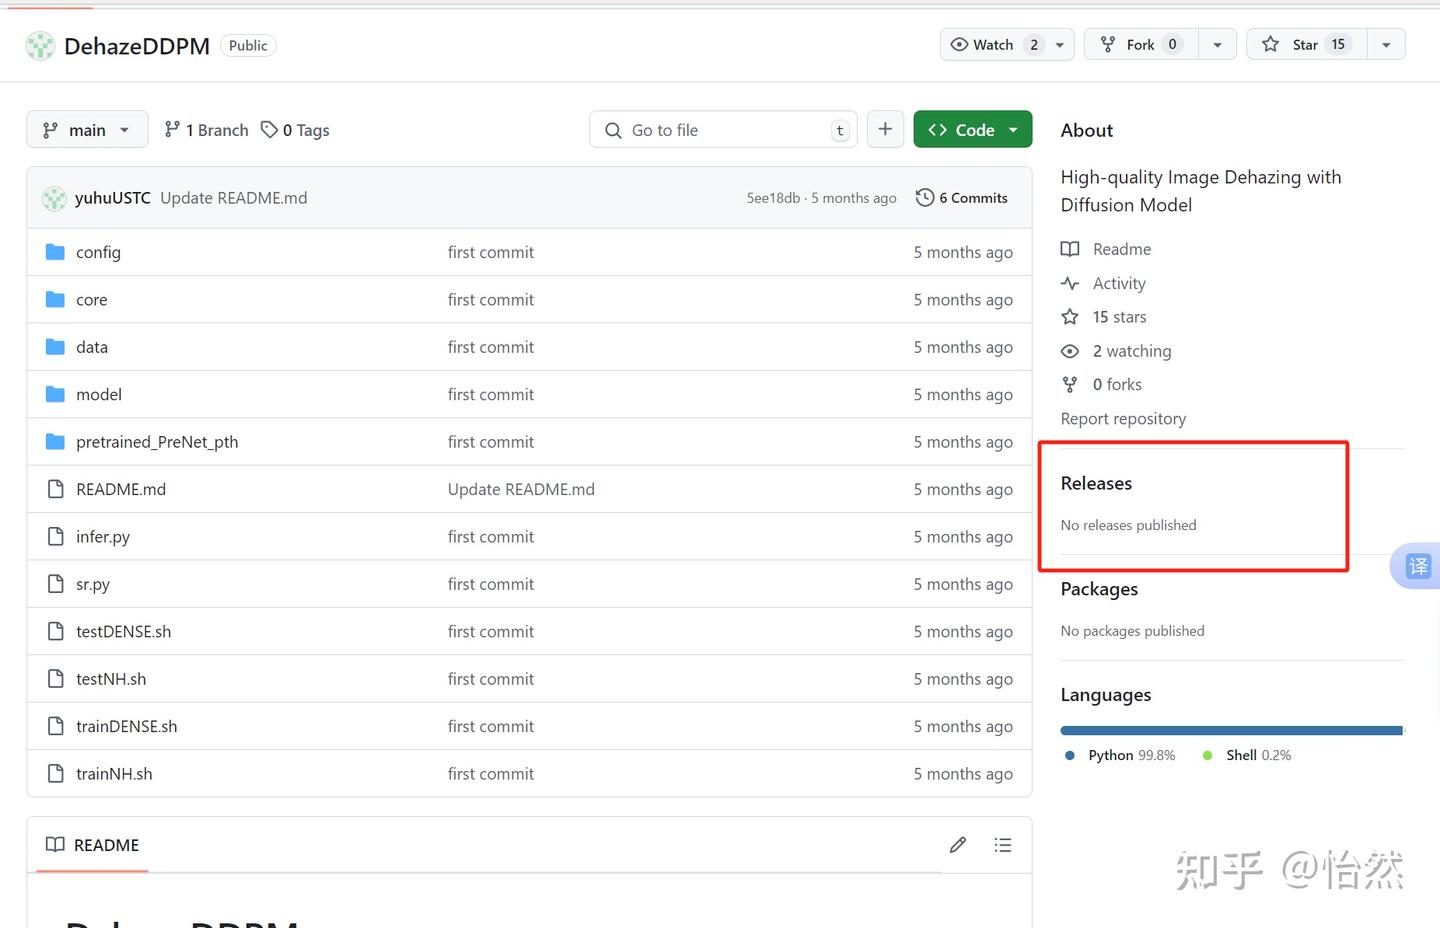Click the plus add file button

885,130
